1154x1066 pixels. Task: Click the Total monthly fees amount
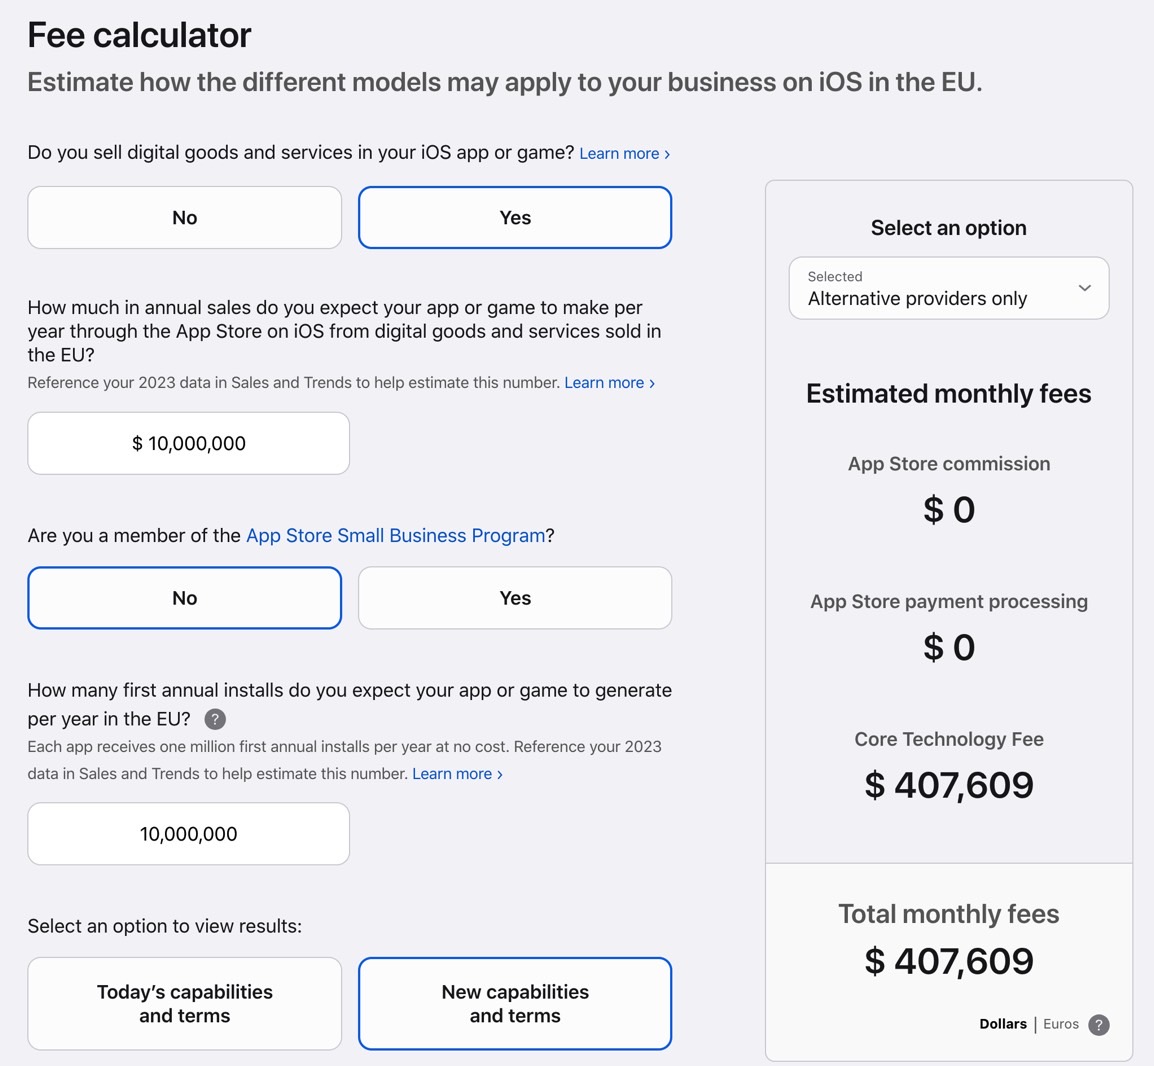tap(949, 961)
